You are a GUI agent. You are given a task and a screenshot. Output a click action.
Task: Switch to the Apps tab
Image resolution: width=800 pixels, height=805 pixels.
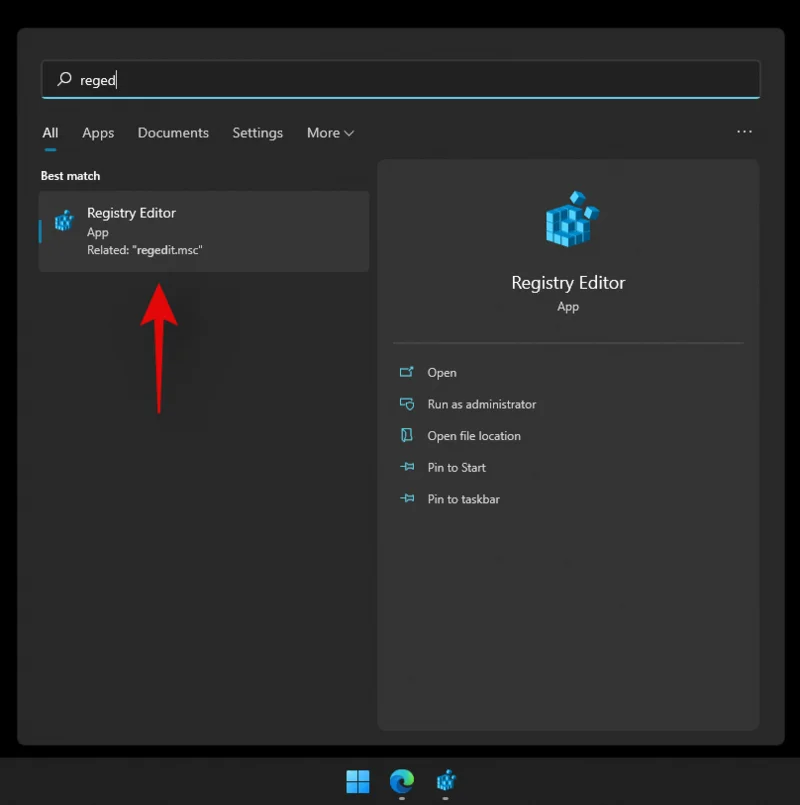(98, 132)
